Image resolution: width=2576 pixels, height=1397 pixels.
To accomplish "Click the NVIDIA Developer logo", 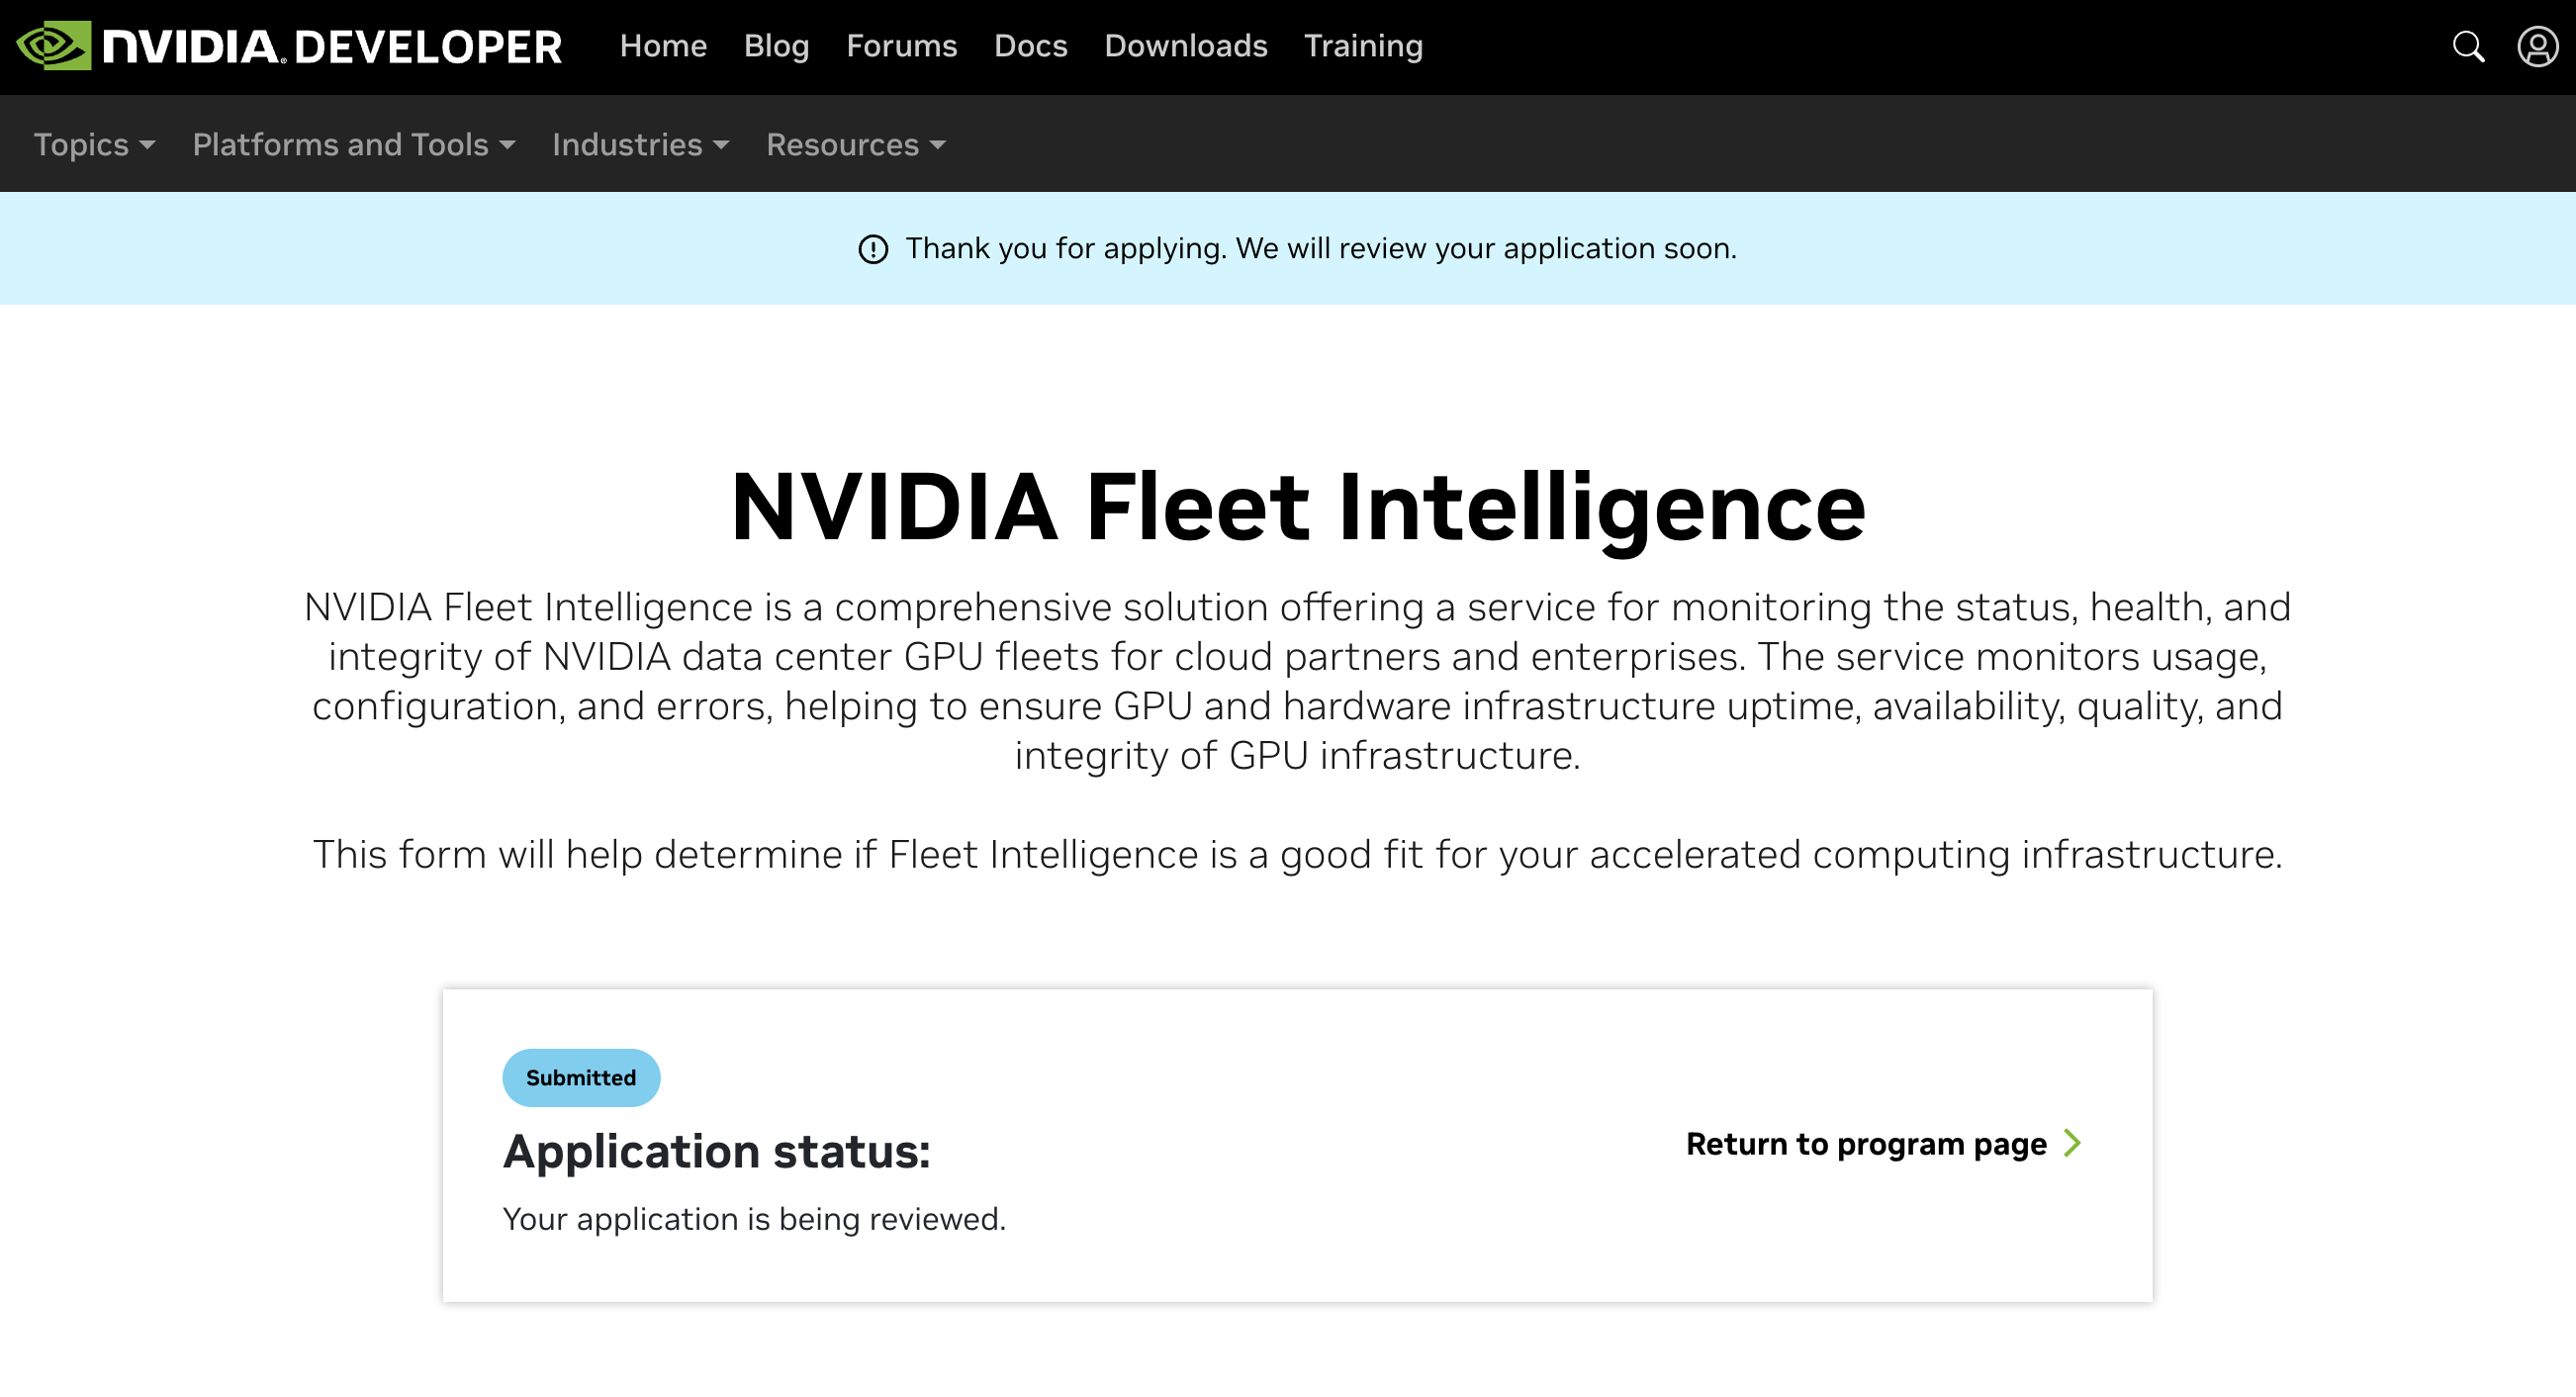I will [x=289, y=46].
